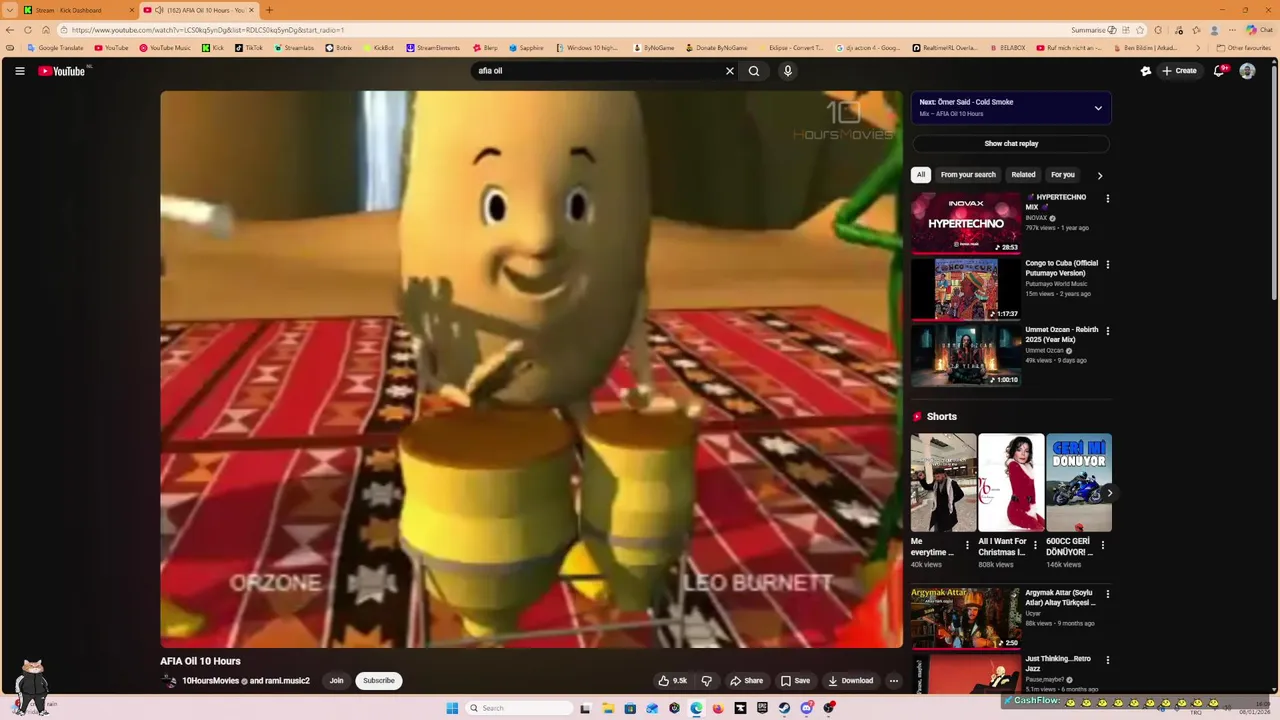Join the 10HoursMovies channel
The height and width of the screenshot is (720, 1280).
pos(336,681)
